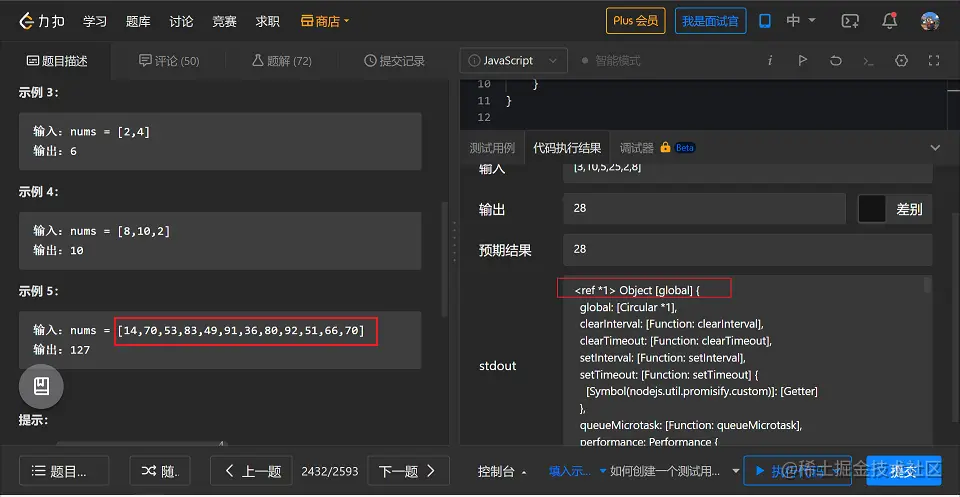Open the mobile phone app icon
This screenshot has height=497, width=960.
click(765, 21)
